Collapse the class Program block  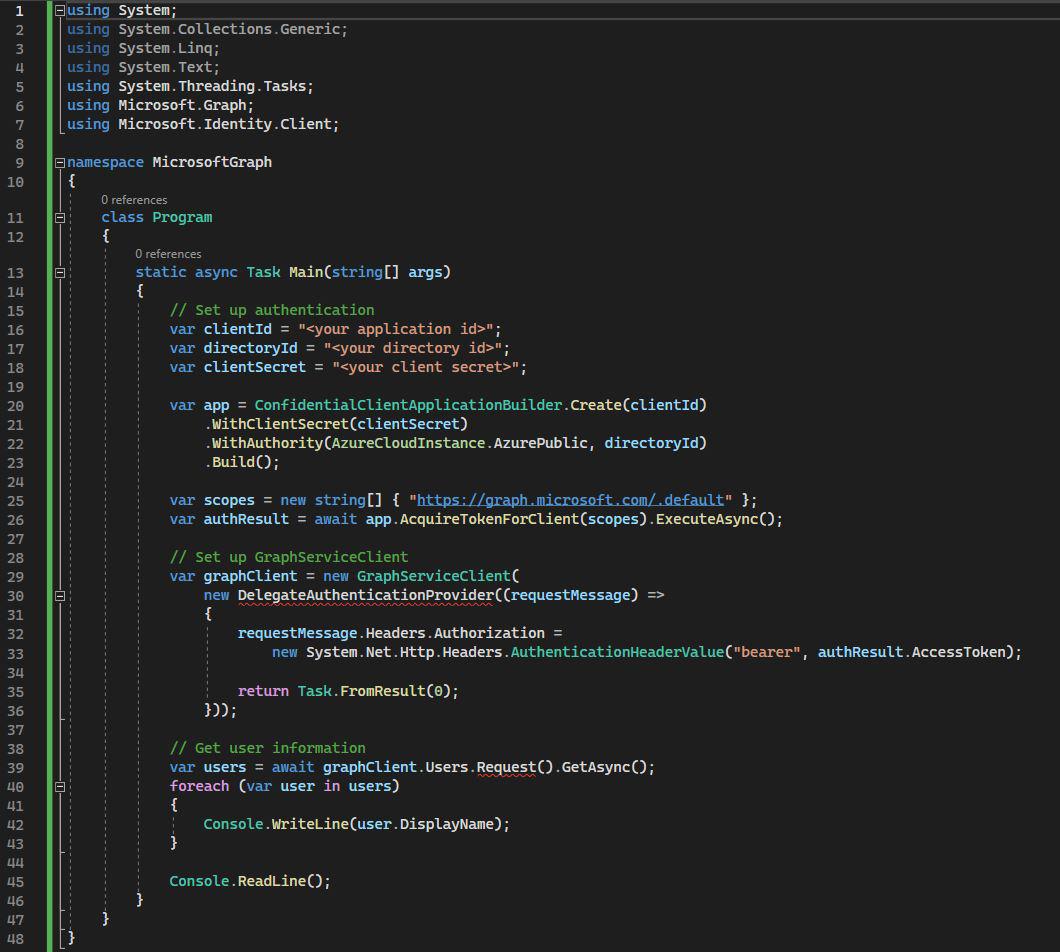59,218
